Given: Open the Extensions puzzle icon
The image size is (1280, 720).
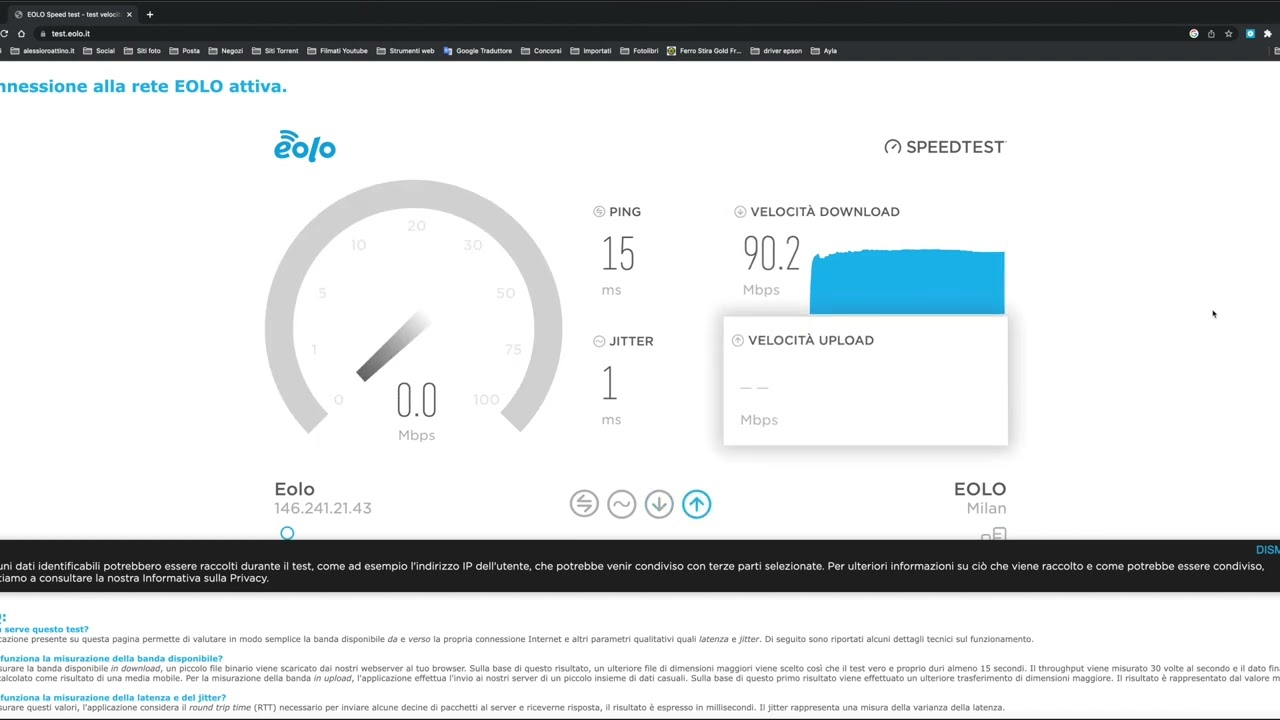Looking at the screenshot, I should [1268, 33].
